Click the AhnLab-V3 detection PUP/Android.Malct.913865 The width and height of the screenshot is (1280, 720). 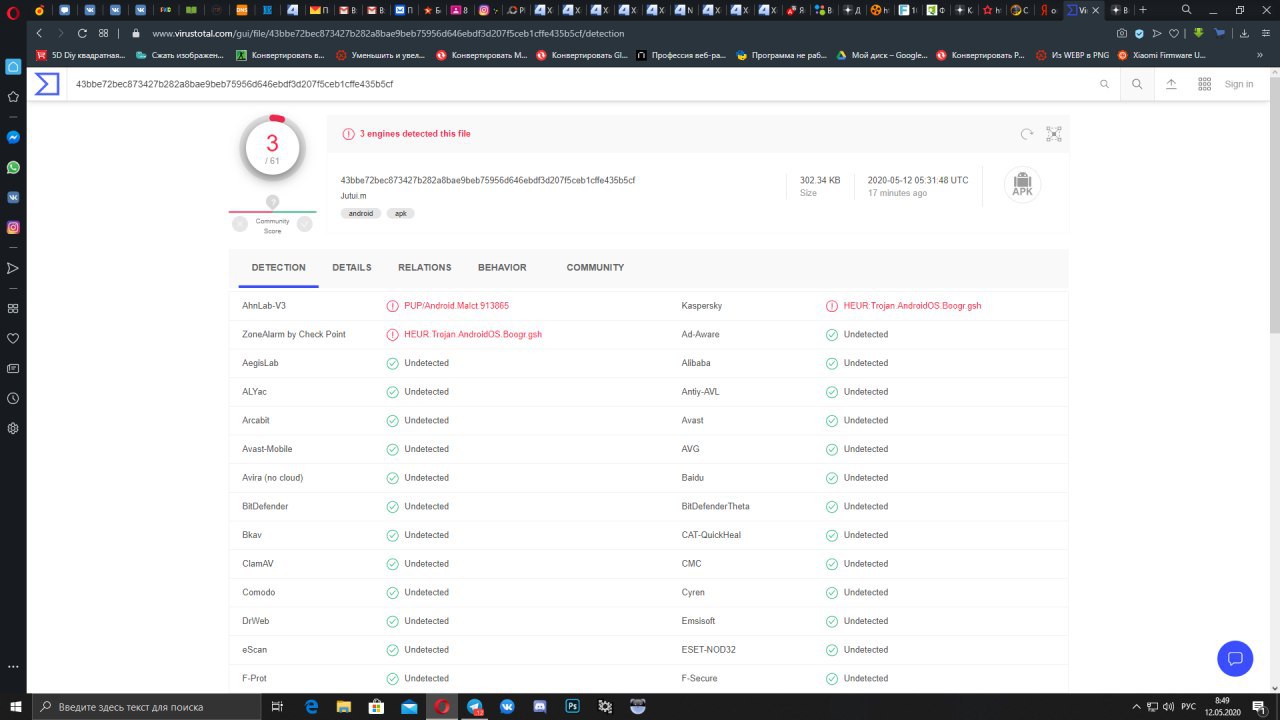click(x=456, y=306)
